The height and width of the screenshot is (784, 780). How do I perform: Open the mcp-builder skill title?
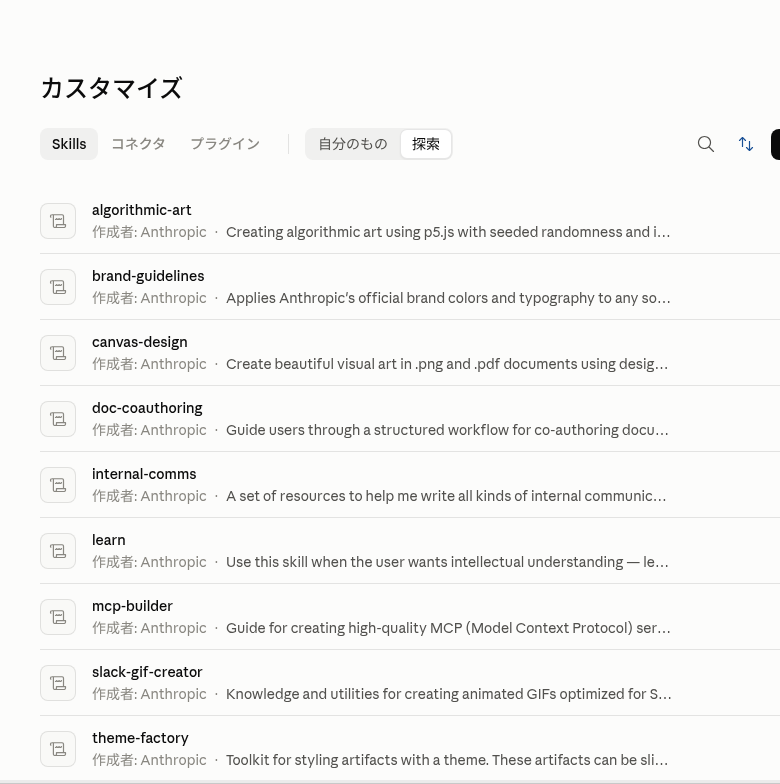[132, 606]
